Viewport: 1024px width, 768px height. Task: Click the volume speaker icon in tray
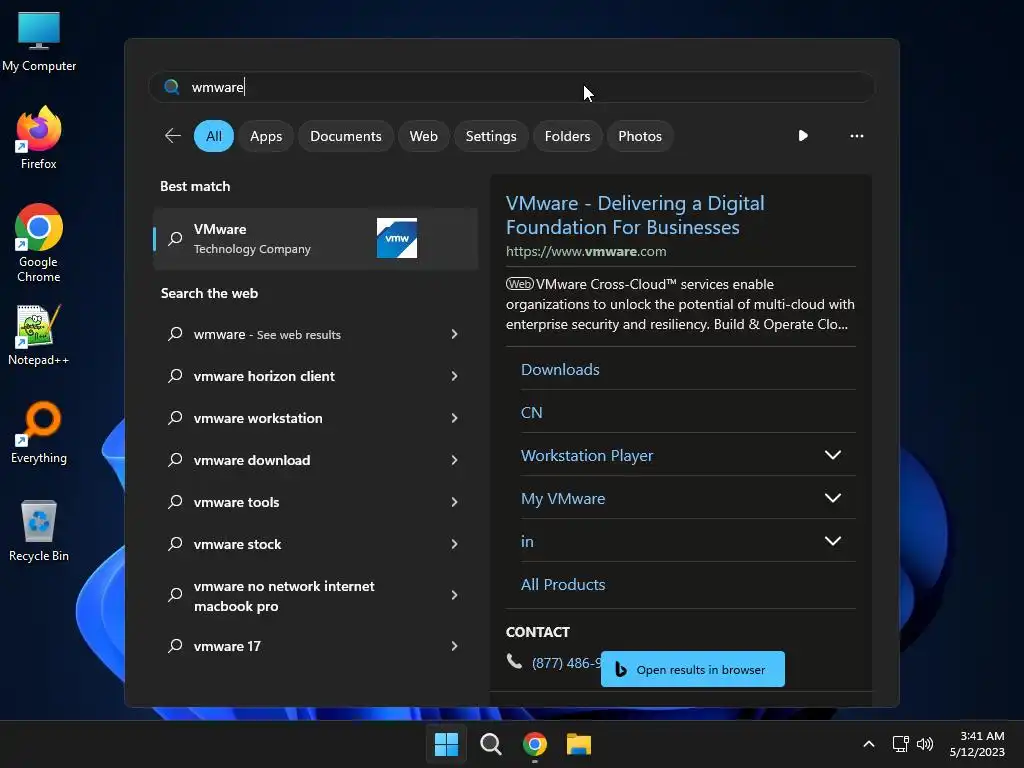[925, 744]
